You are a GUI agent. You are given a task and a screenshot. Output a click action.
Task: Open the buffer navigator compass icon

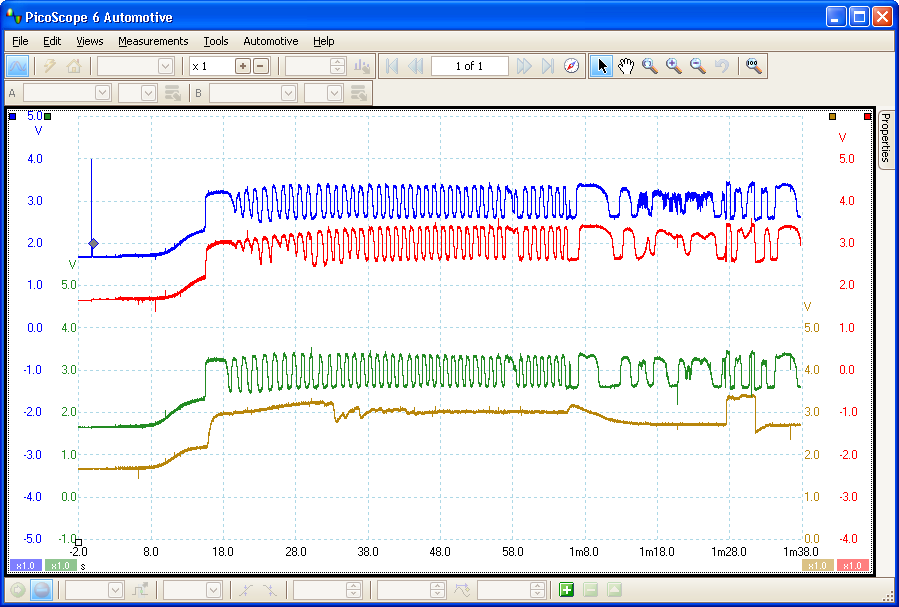click(x=571, y=66)
